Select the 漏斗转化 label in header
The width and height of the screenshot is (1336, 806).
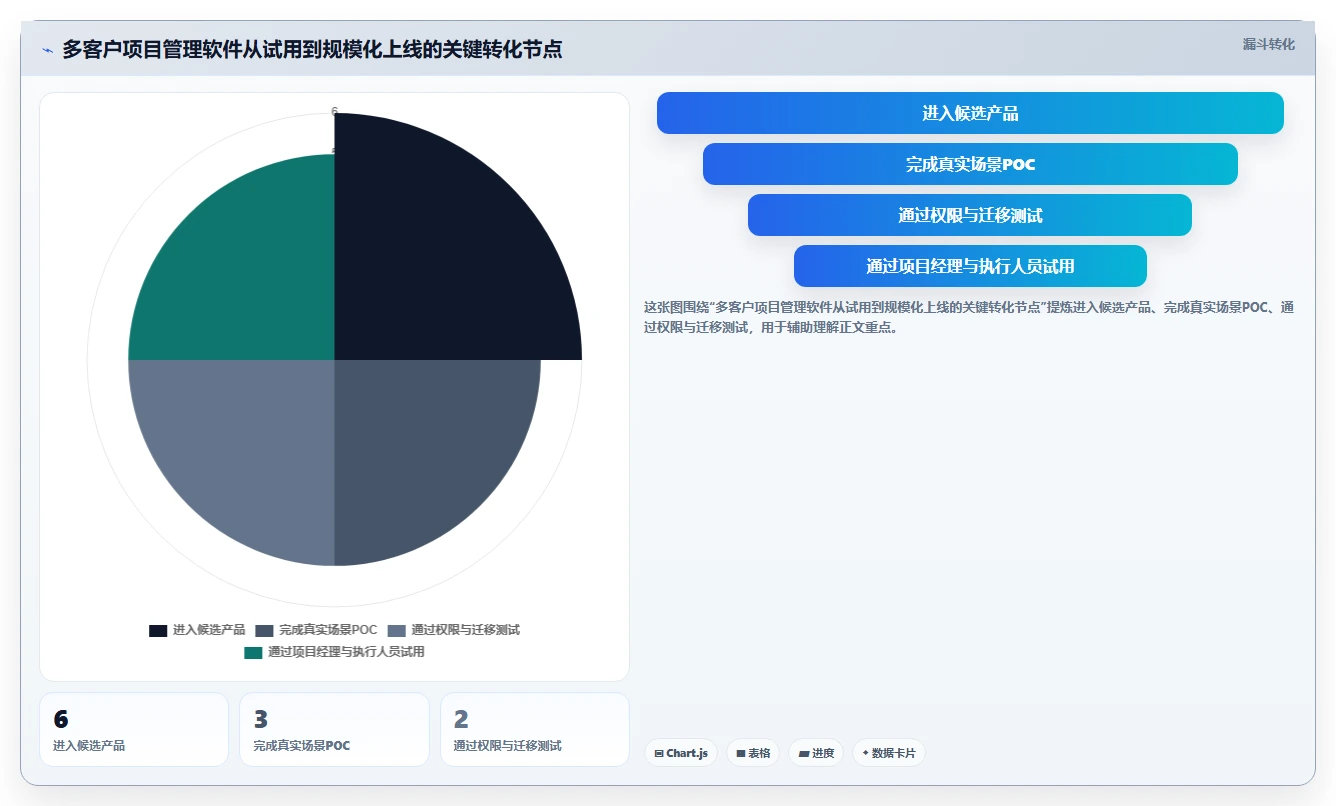pos(1268,45)
